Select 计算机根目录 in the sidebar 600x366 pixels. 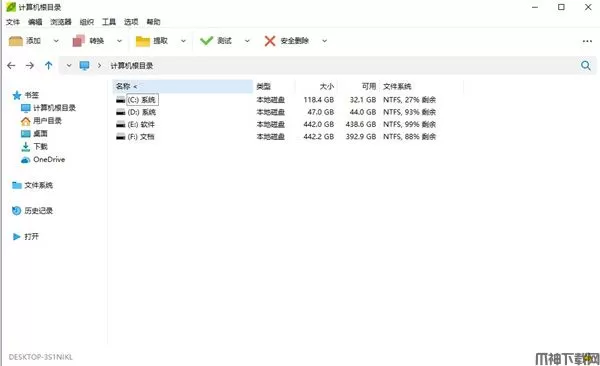click(x=48, y=108)
